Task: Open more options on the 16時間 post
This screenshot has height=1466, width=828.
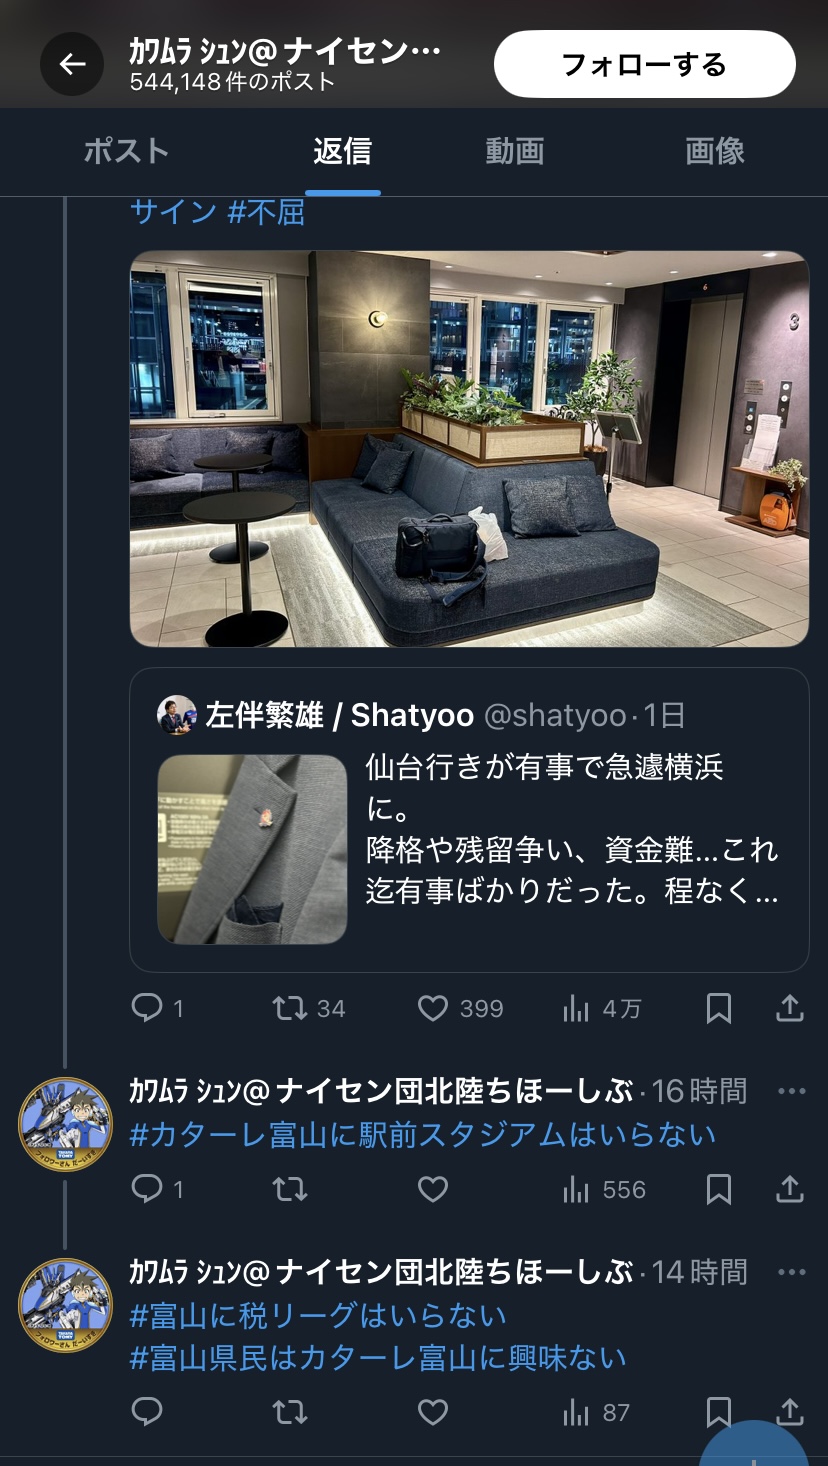Action: click(x=791, y=1091)
